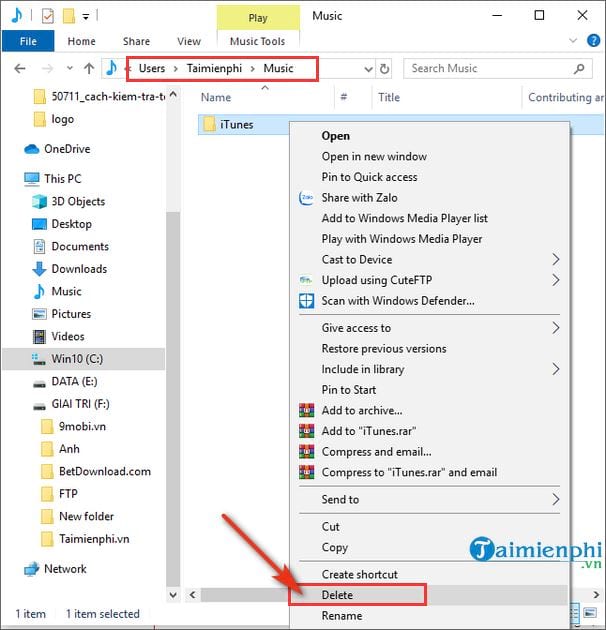Viewport: 606px width, 630px height.
Task: Open Network in navigation pane
Action: coord(55,569)
